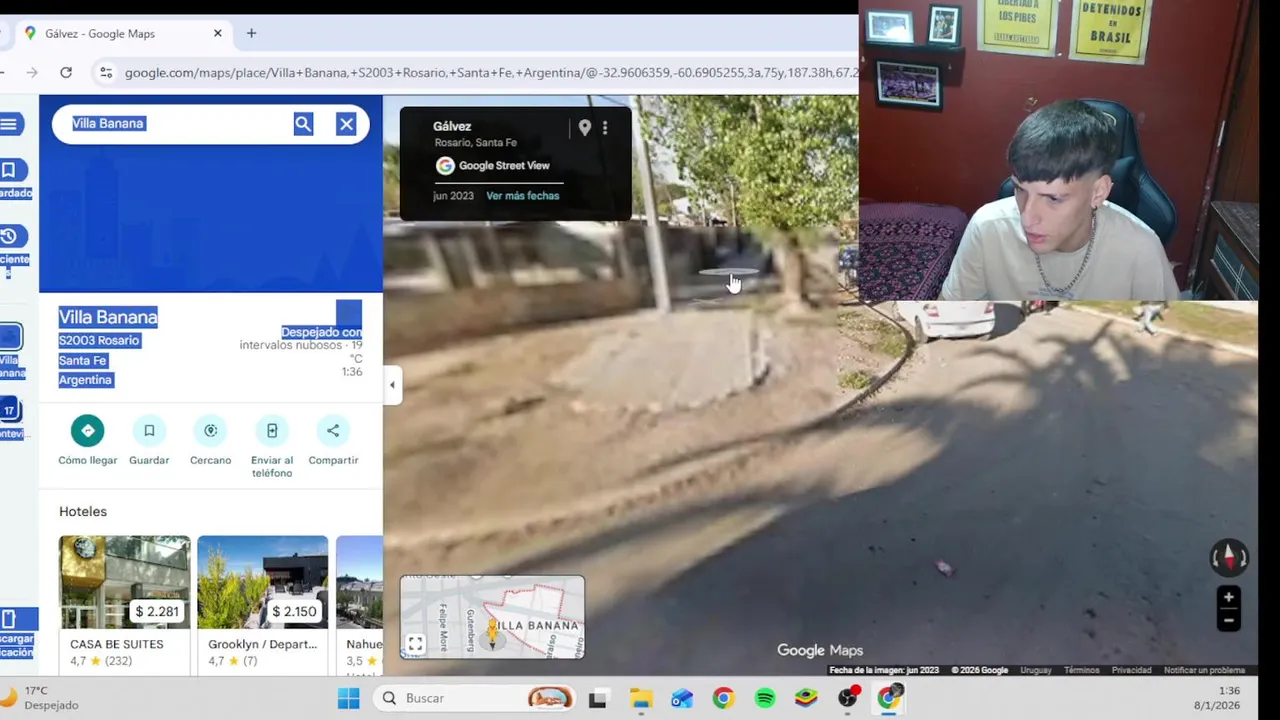
Task: Click the Cercano nearby icon
Action: (x=210, y=431)
